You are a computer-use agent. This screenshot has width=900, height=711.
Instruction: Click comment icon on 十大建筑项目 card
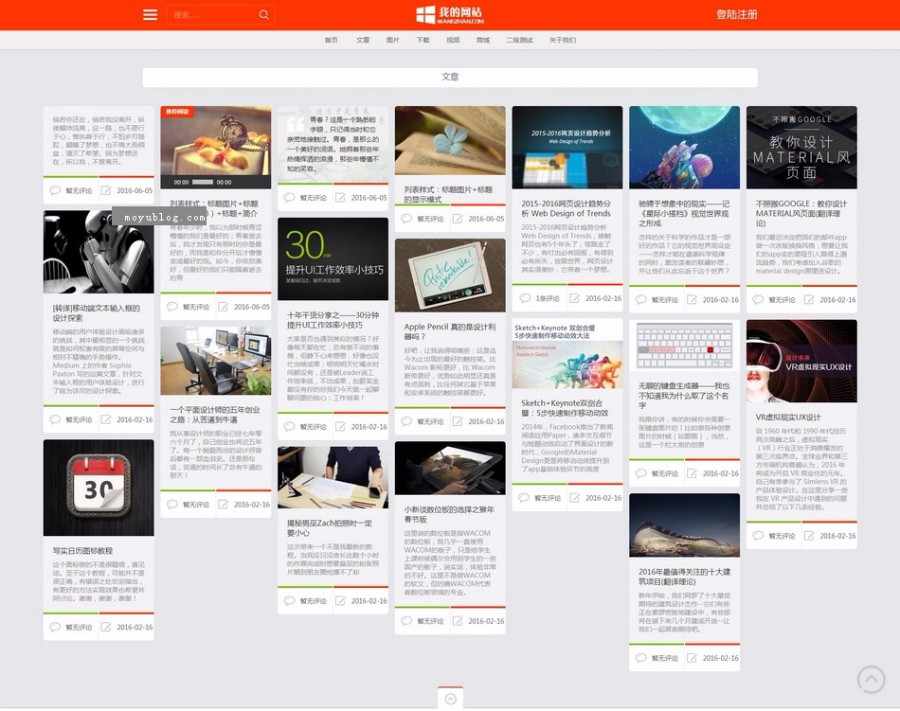coord(641,658)
